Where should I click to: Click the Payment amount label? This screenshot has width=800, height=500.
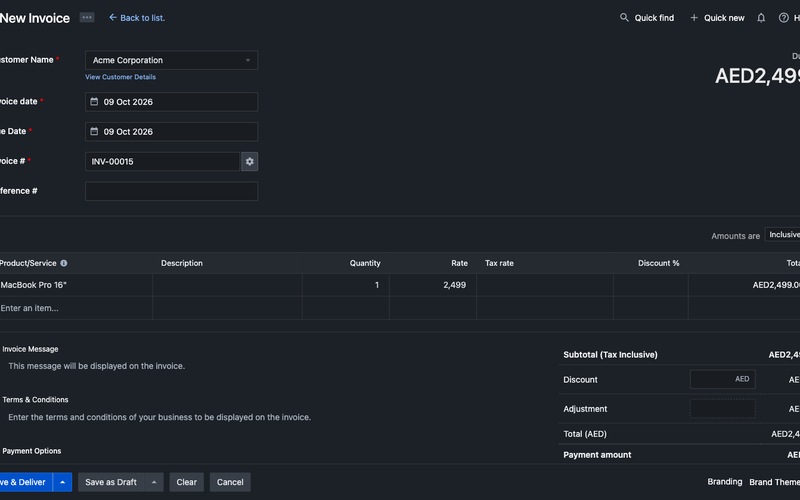[597, 455]
